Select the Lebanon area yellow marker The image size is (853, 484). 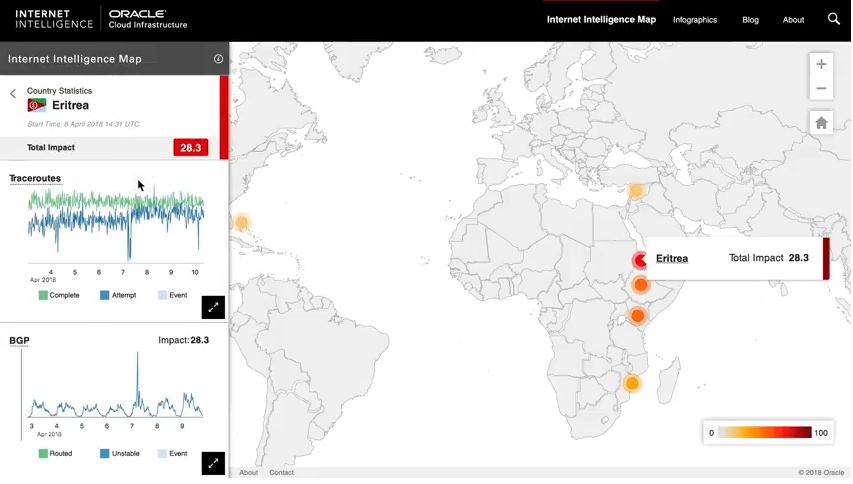click(635, 191)
